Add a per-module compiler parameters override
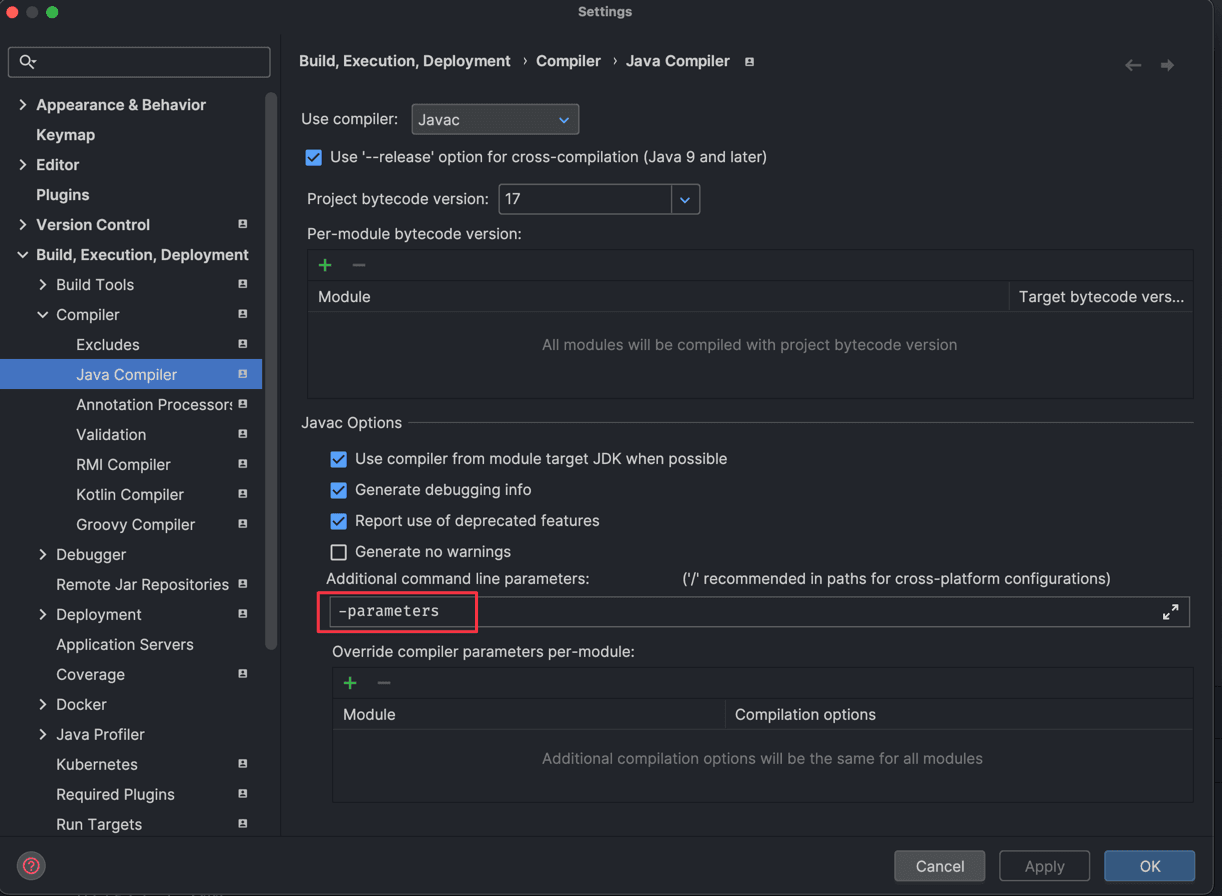This screenshot has width=1222, height=896. click(350, 683)
